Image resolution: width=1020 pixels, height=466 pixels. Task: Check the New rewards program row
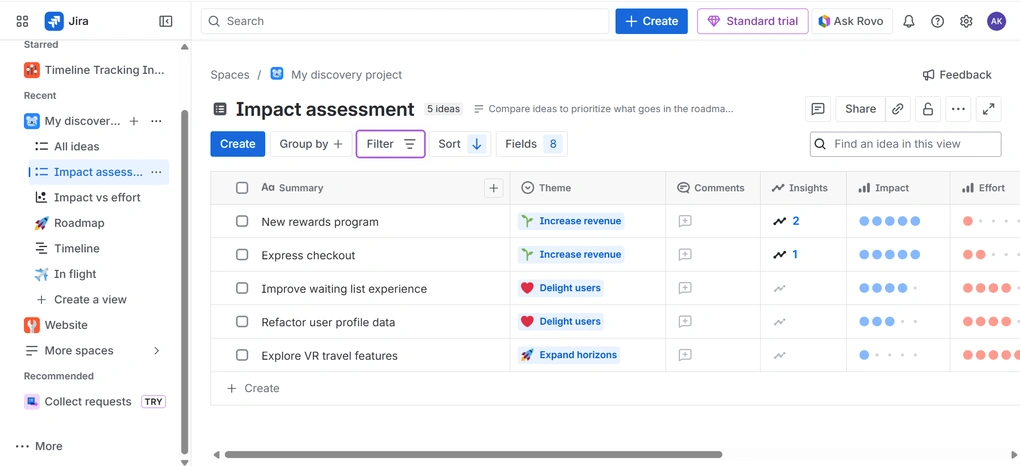[242, 221]
